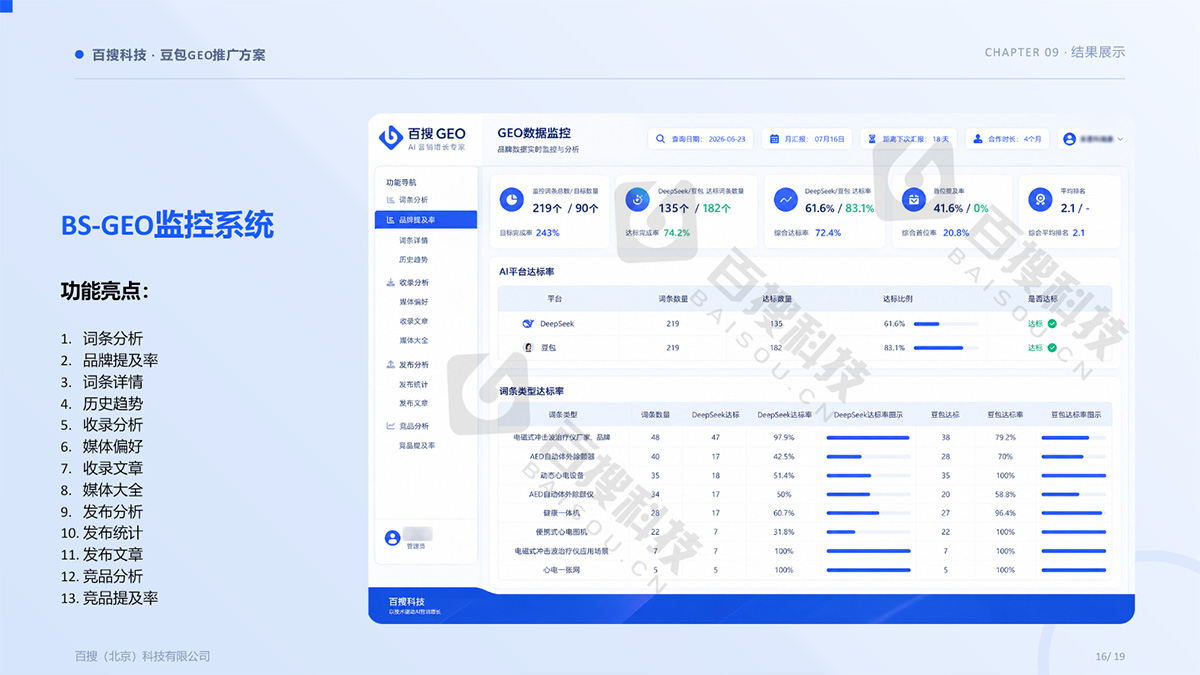Screen dimensions: 1200x675
Task: Click the 健康一体机 row label
Action: (x=562, y=513)
